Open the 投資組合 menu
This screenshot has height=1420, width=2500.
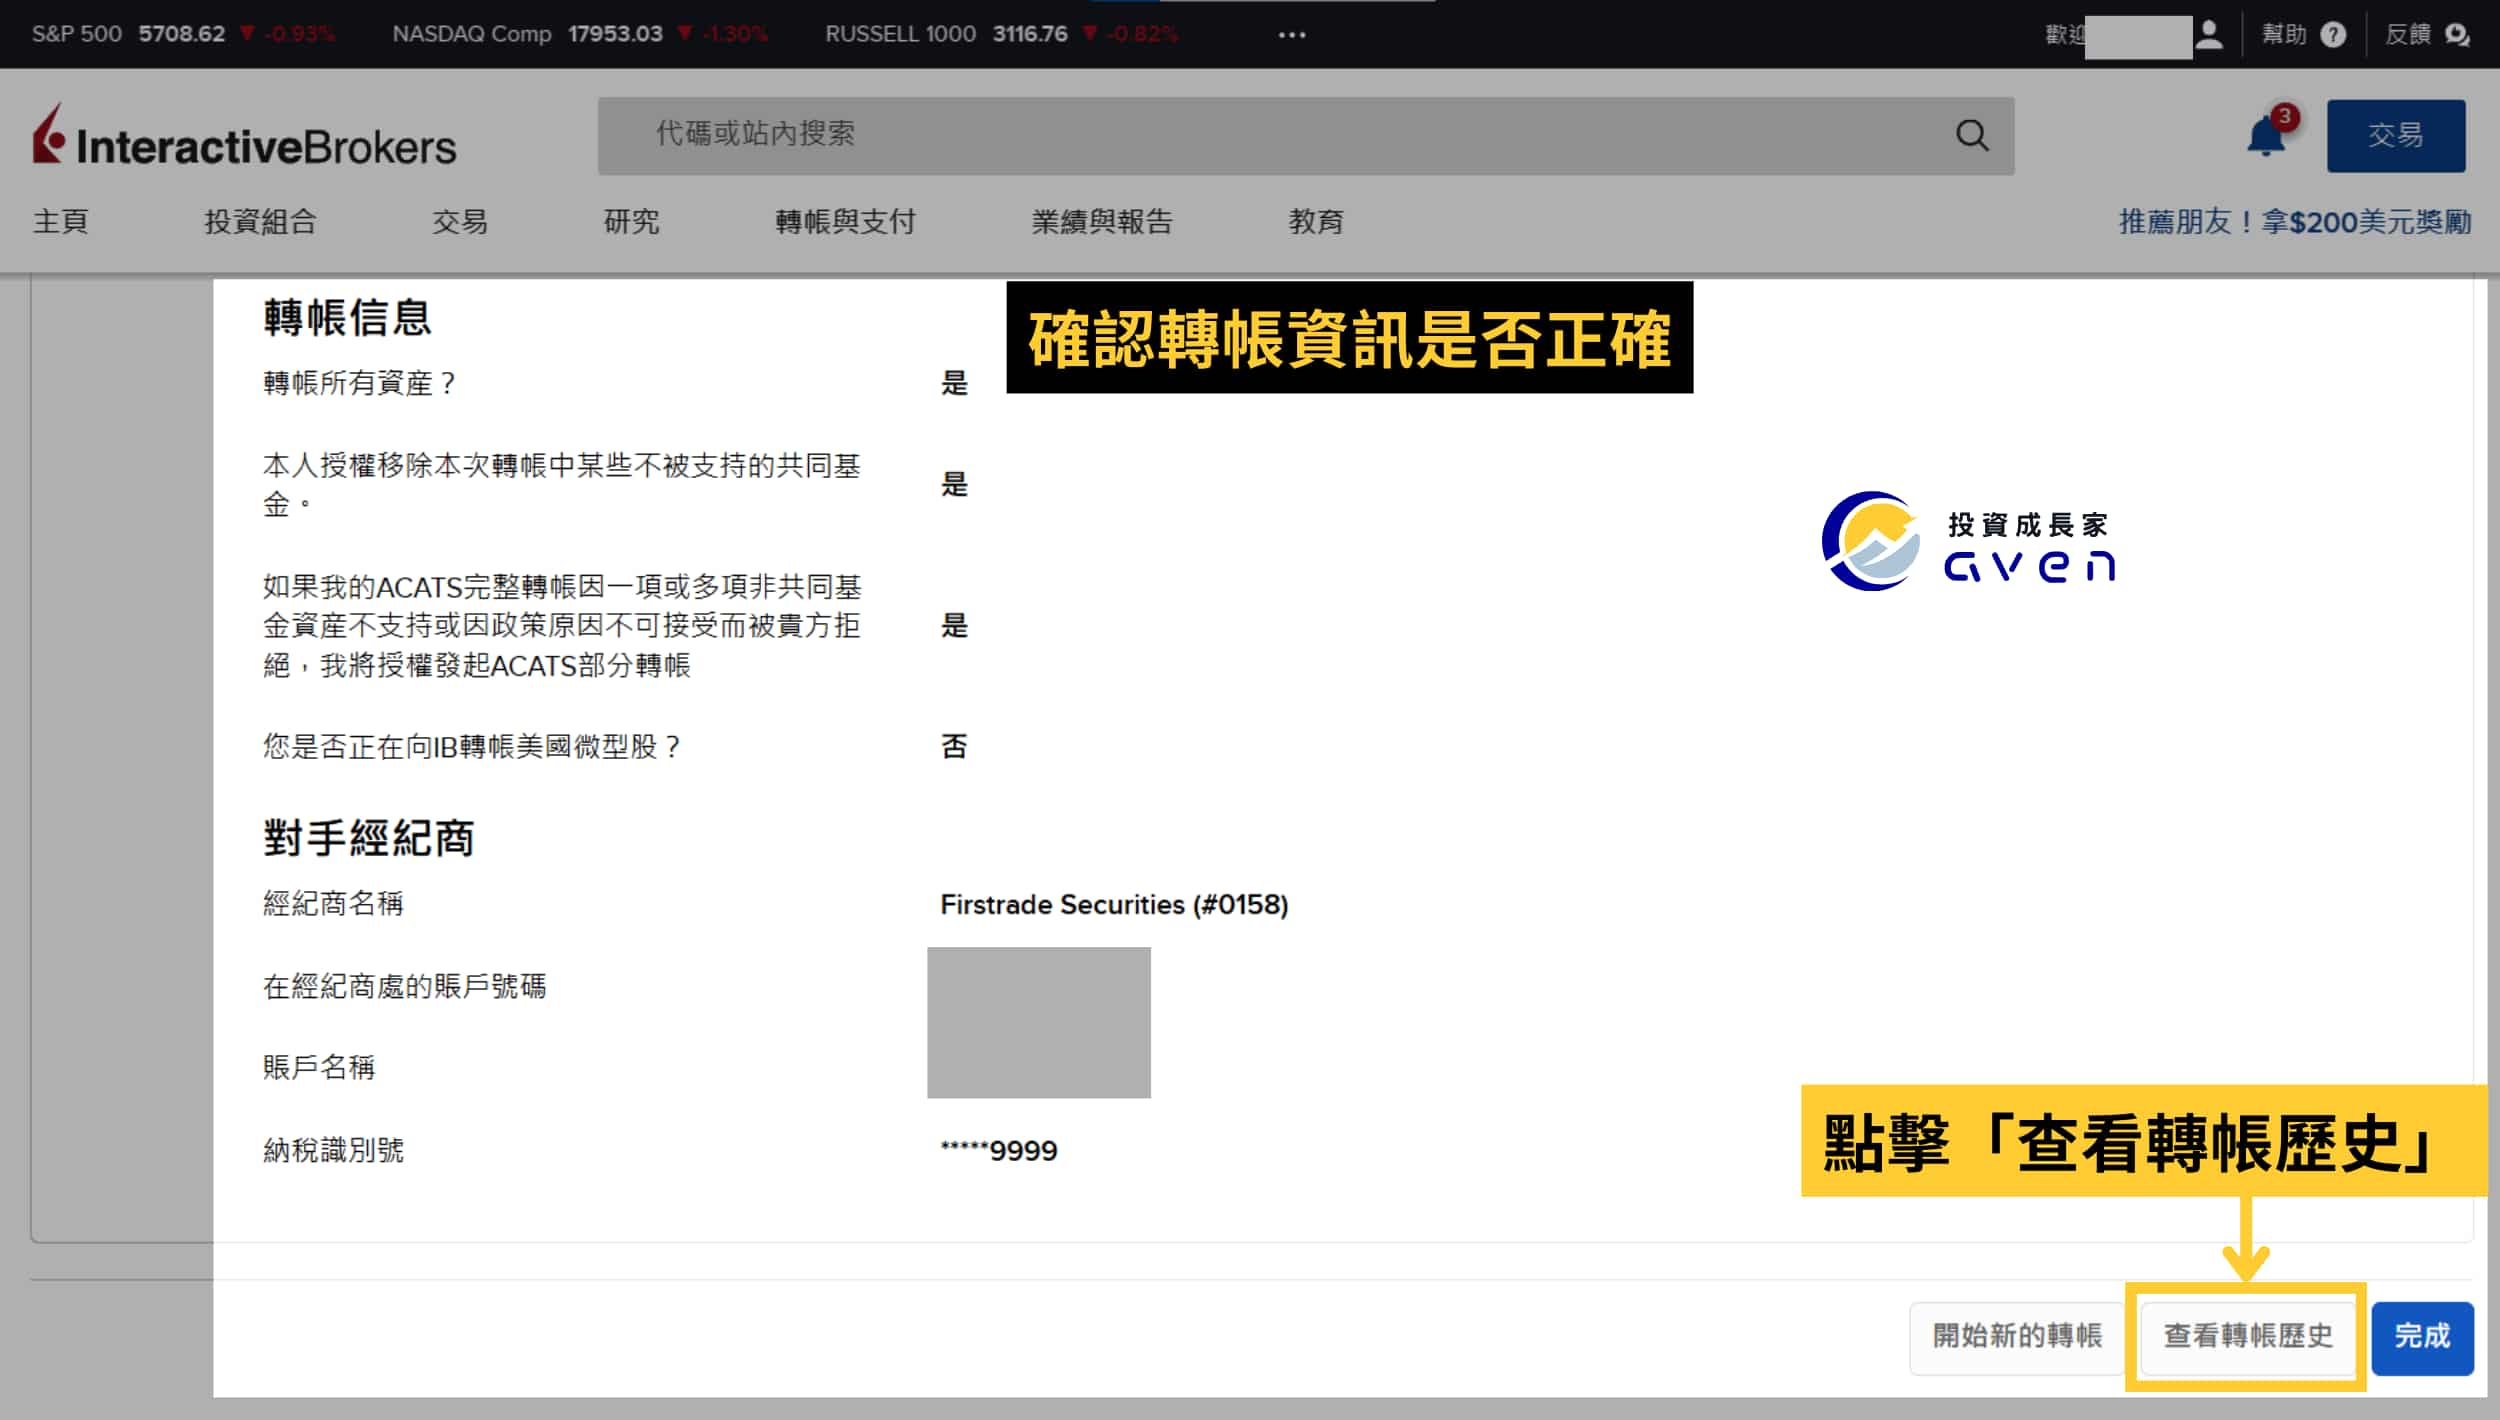tap(260, 221)
